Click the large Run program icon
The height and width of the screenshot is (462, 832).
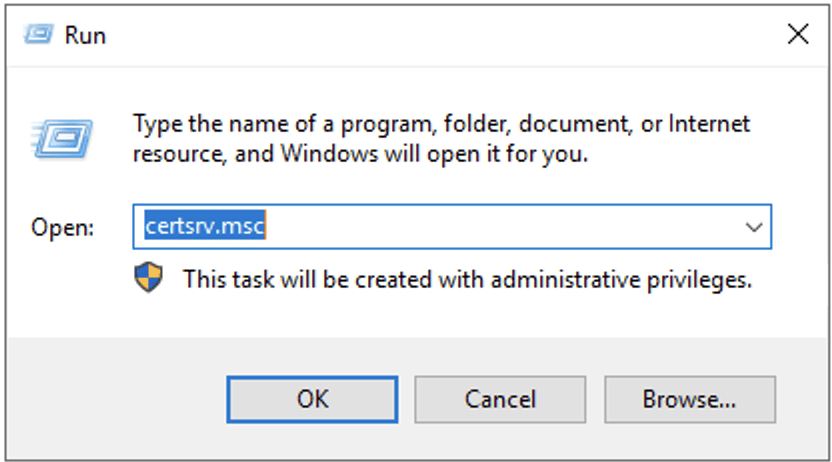click(62, 135)
